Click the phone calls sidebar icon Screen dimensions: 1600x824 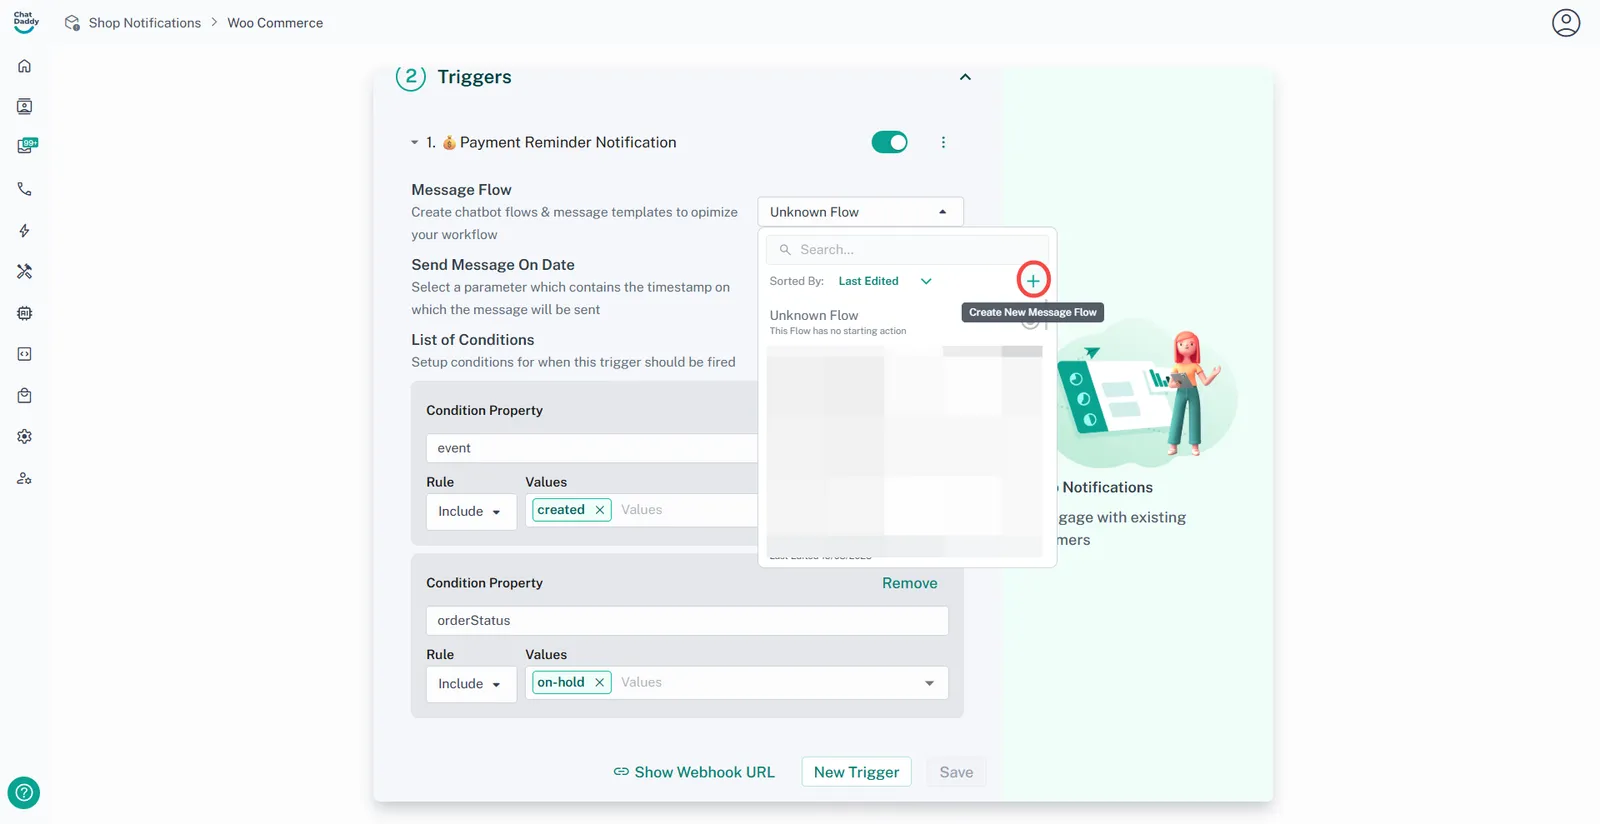[x=25, y=189]
